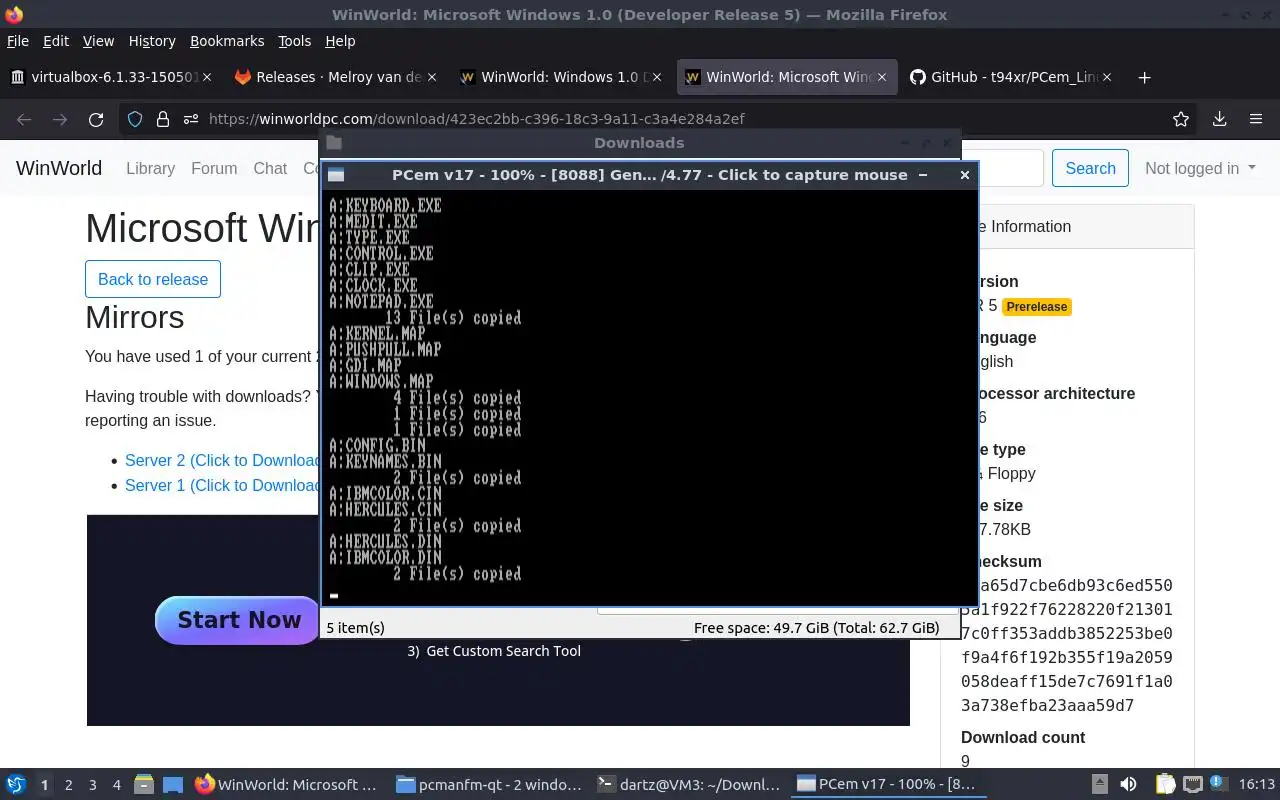This screenshot has height=800, width=1280.
Task: Activate the PCem v17 taskbar entry
Action: 891,785
